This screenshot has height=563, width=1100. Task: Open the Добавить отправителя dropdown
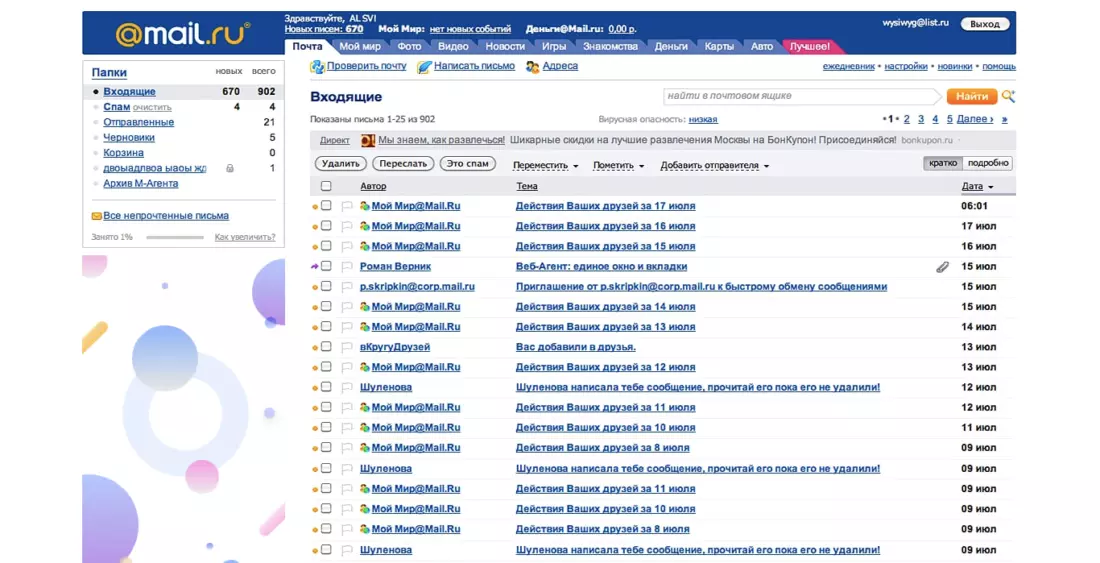714,165
